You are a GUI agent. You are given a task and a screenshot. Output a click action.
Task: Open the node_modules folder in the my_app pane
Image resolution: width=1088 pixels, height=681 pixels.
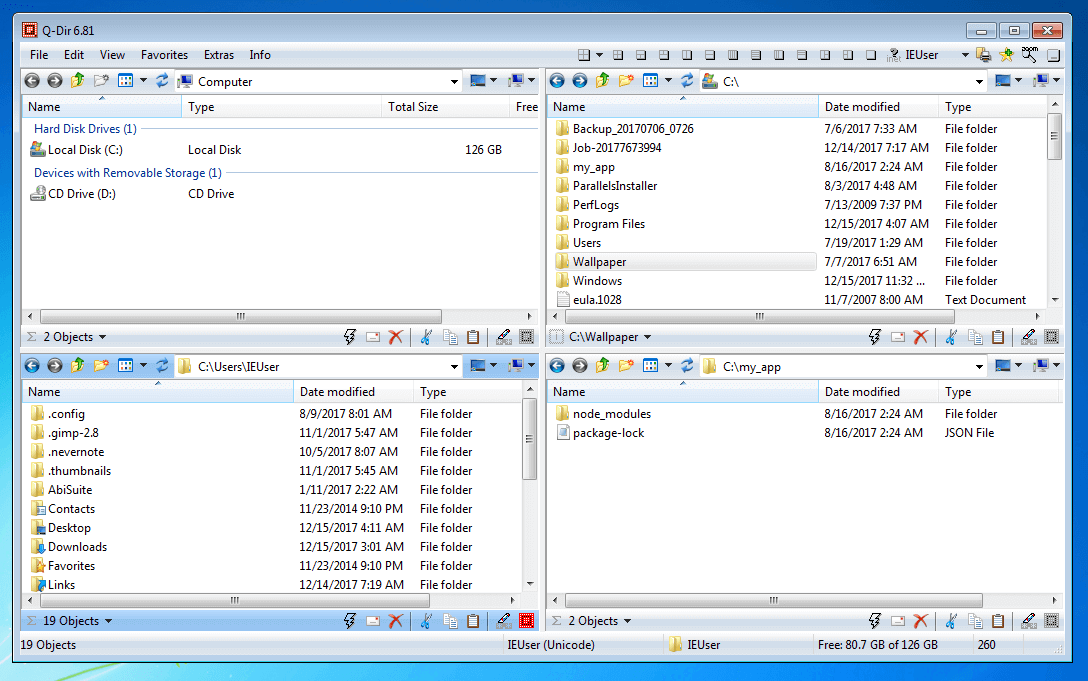point(613,413)
